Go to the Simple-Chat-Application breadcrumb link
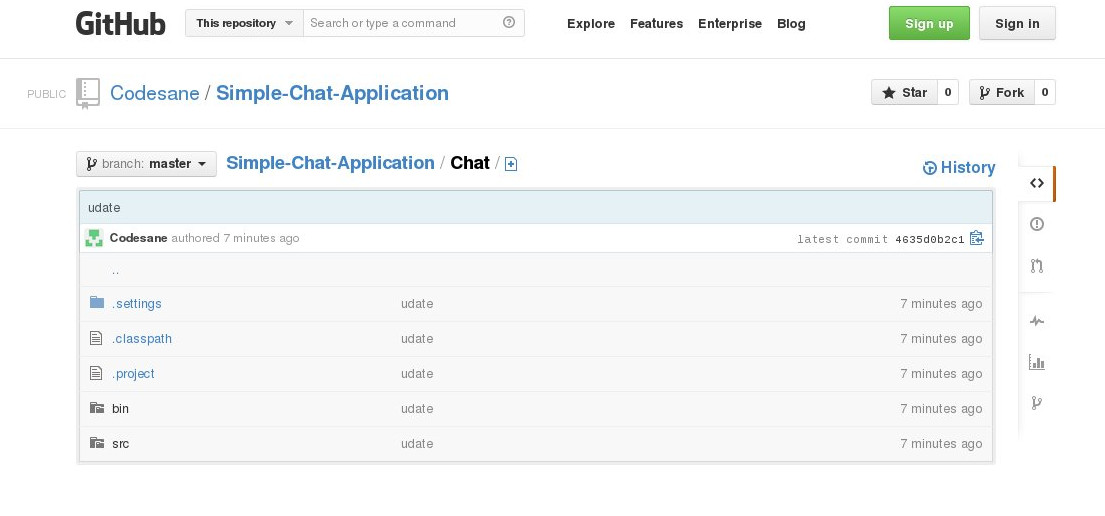The height and width of the screenshot is (516, 1105). pos(330,163)
